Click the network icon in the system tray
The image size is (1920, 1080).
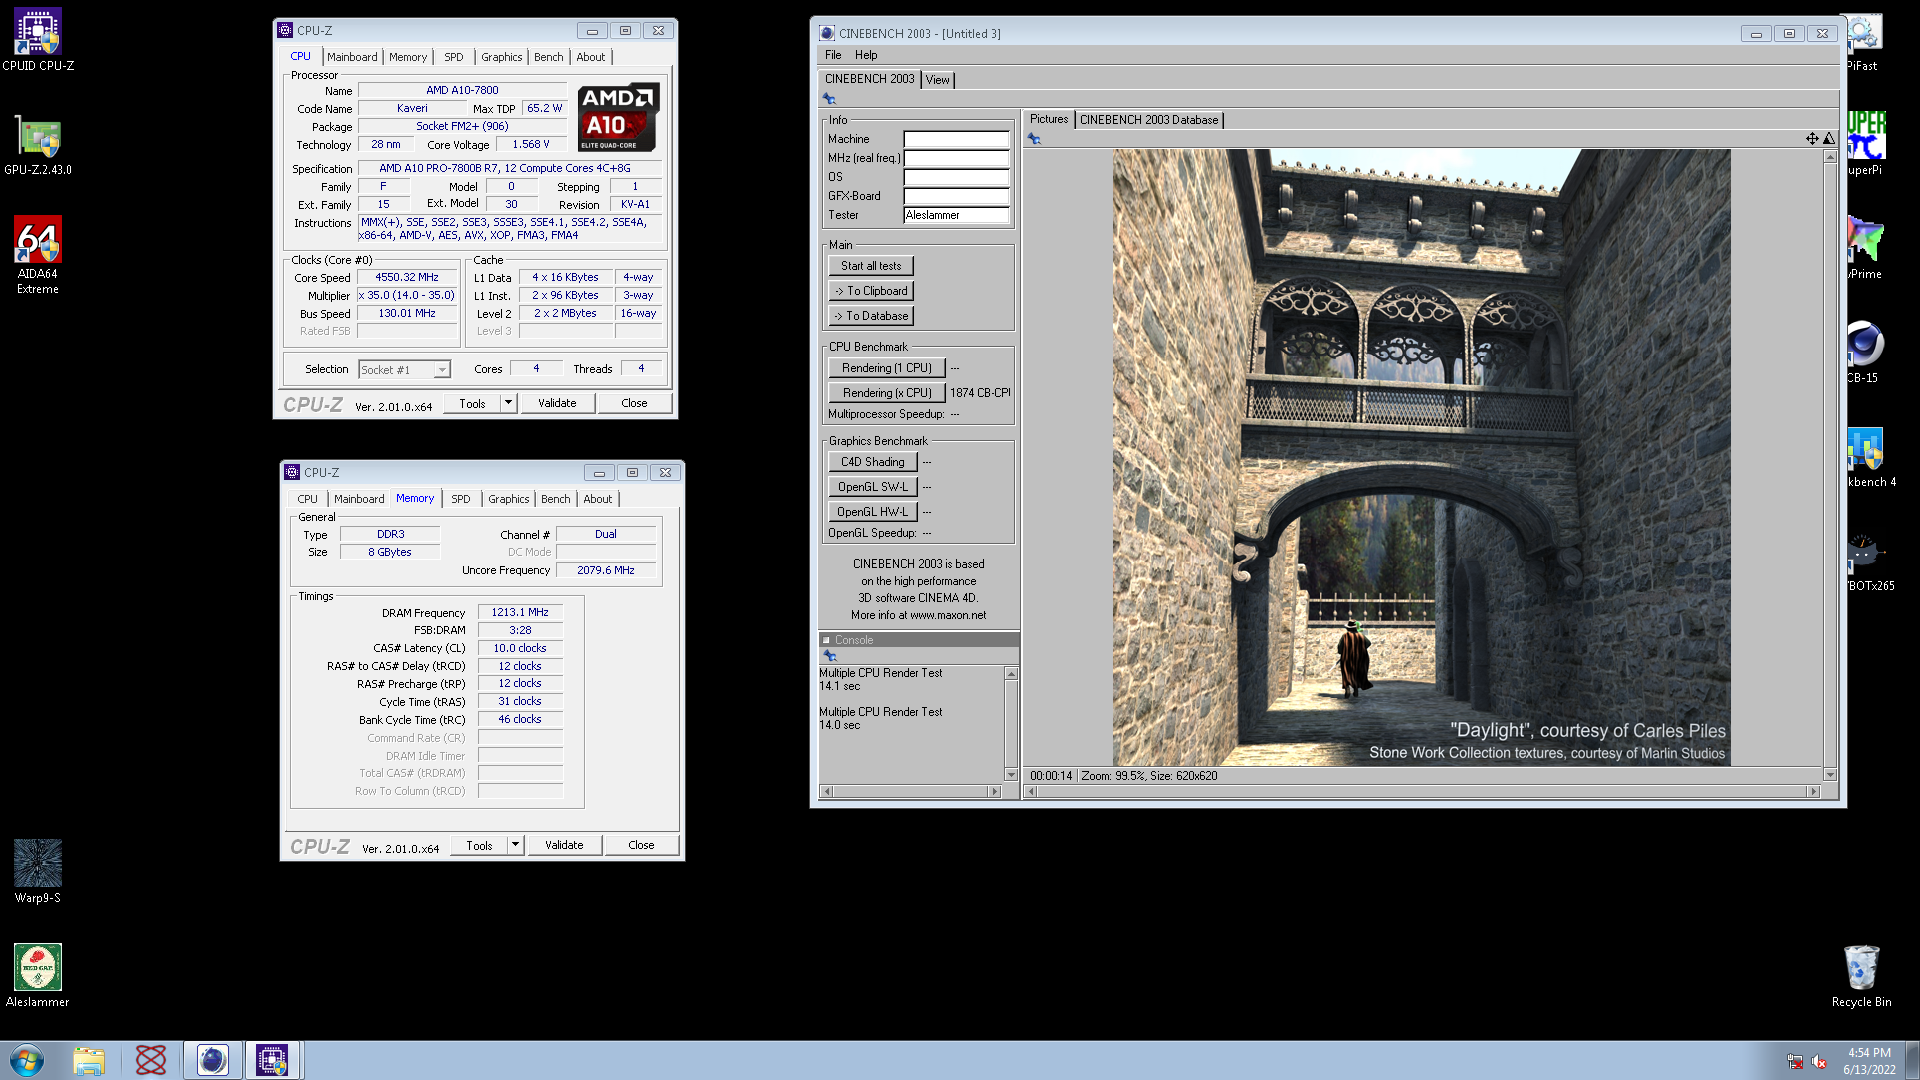tap(1795, 1061)
